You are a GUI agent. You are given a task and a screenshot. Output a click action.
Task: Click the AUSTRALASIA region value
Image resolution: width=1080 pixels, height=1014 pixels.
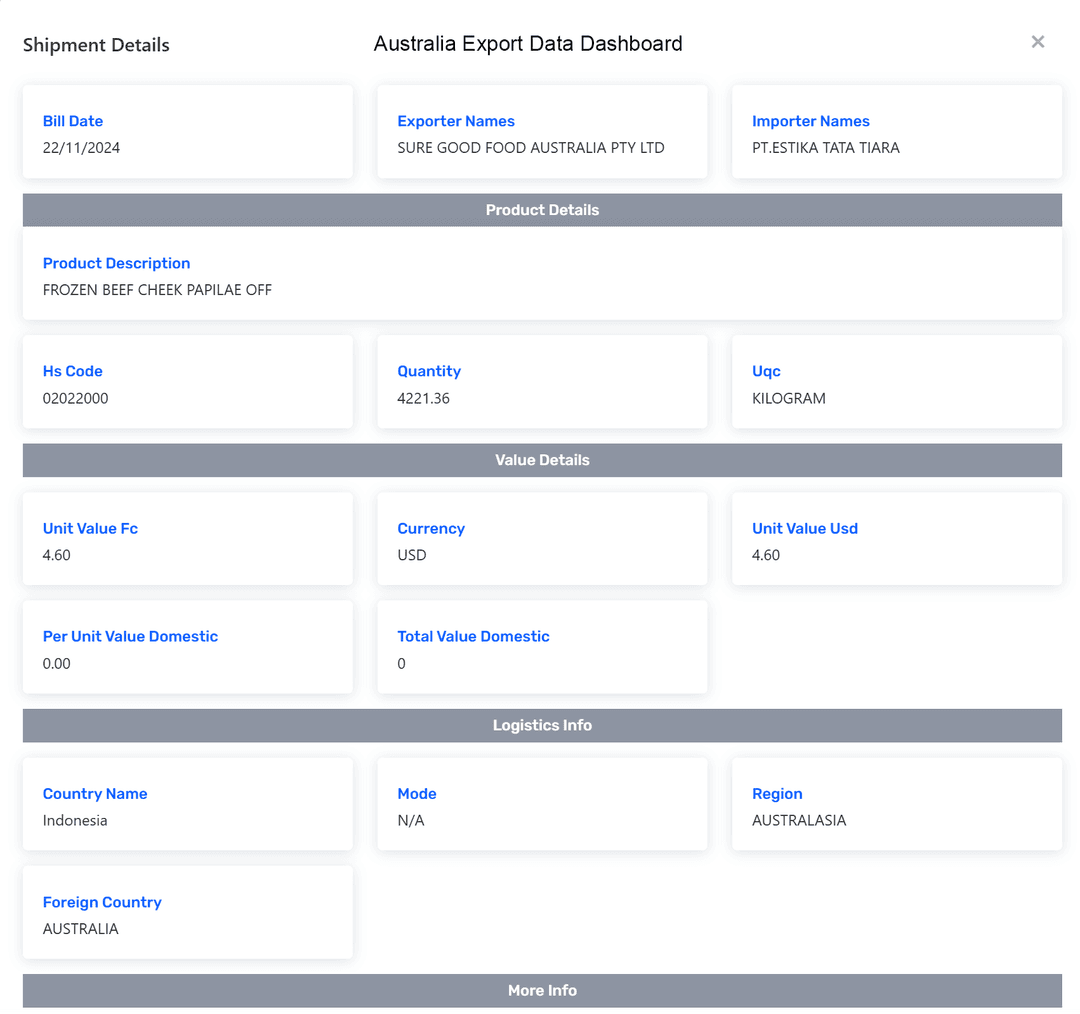pos(798,820)
